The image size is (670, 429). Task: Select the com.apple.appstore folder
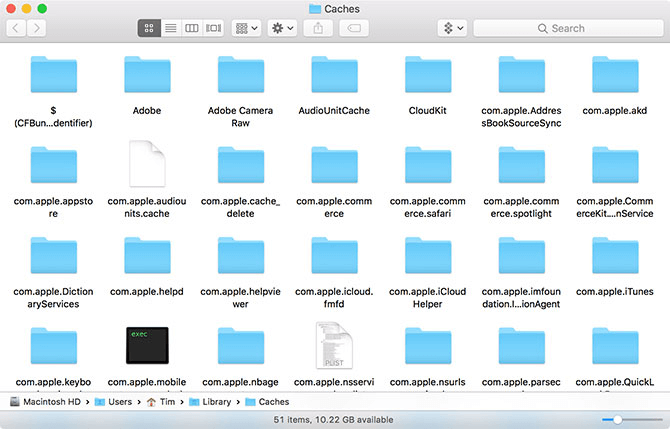(53, 165)
